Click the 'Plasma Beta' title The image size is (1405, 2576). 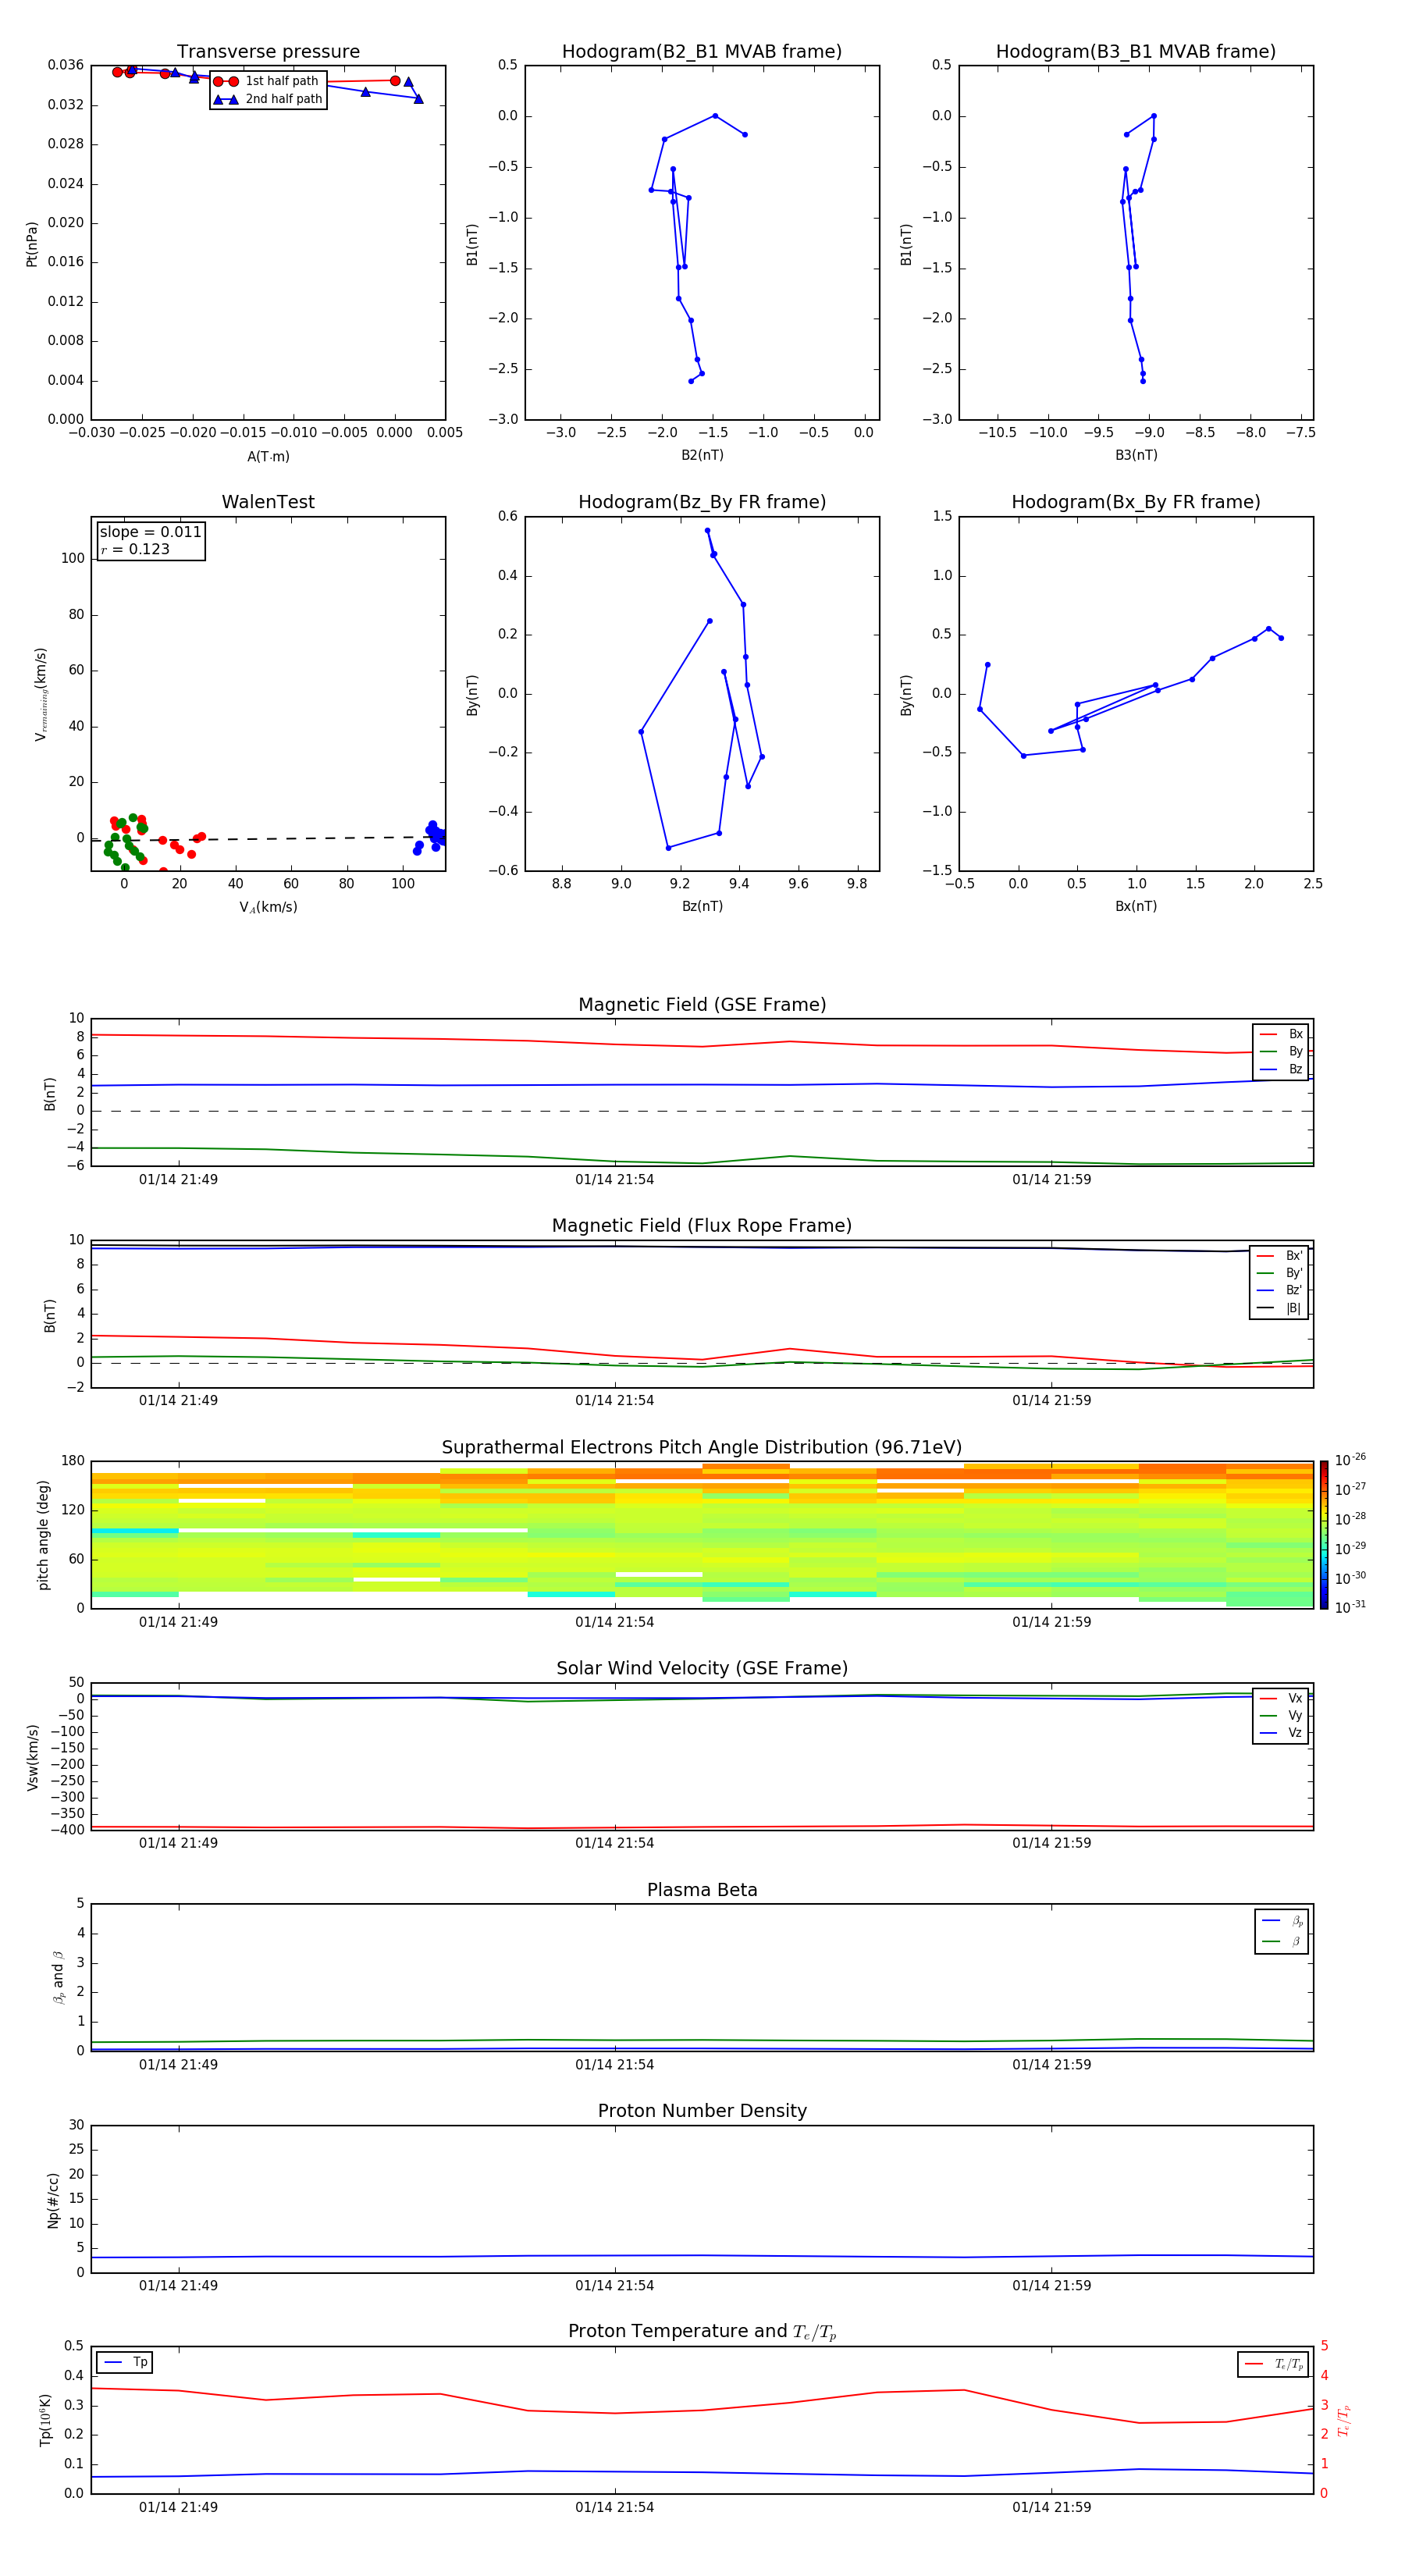(x=702, y=1890)
